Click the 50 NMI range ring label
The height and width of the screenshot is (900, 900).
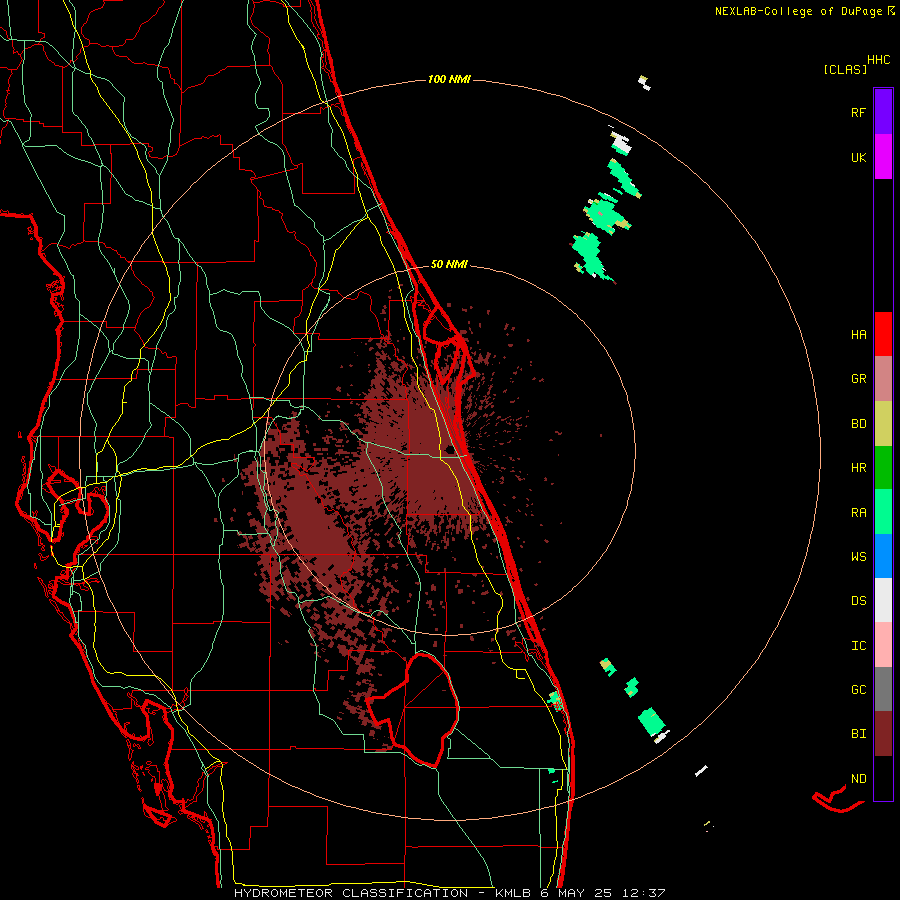coord(449,264)
